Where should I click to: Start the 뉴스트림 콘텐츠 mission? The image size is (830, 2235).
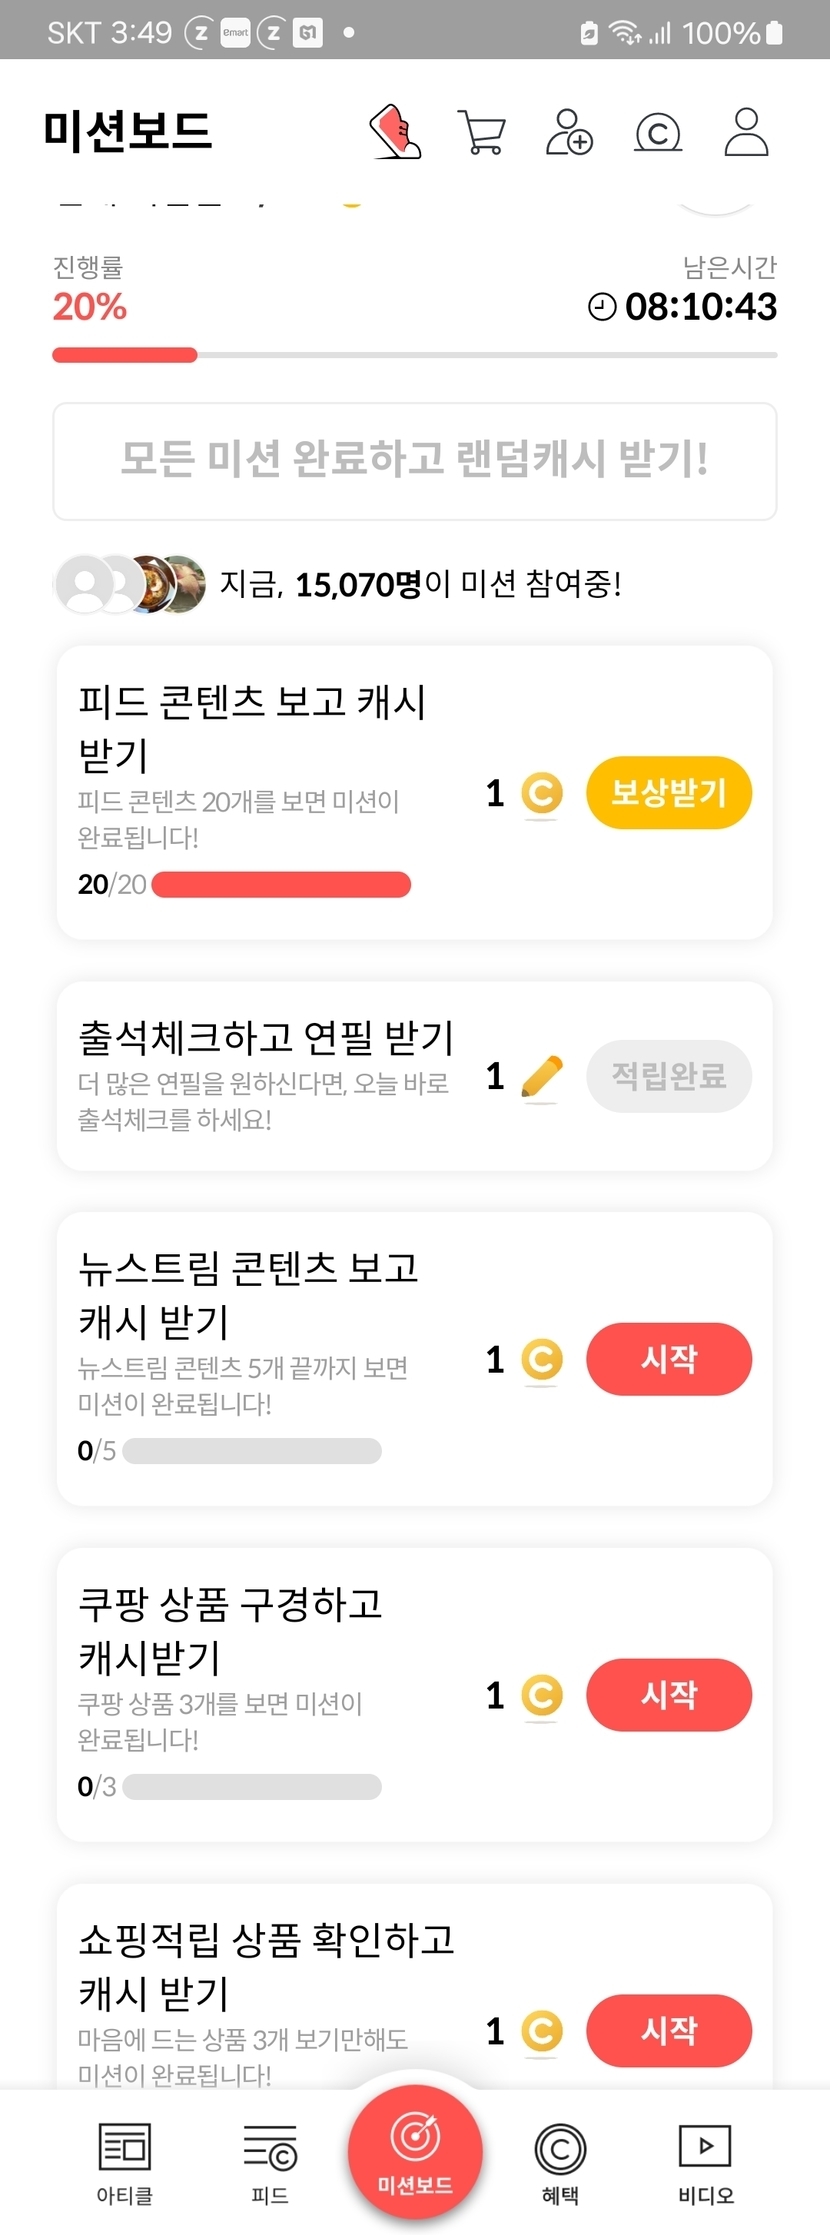point(668,1359)
